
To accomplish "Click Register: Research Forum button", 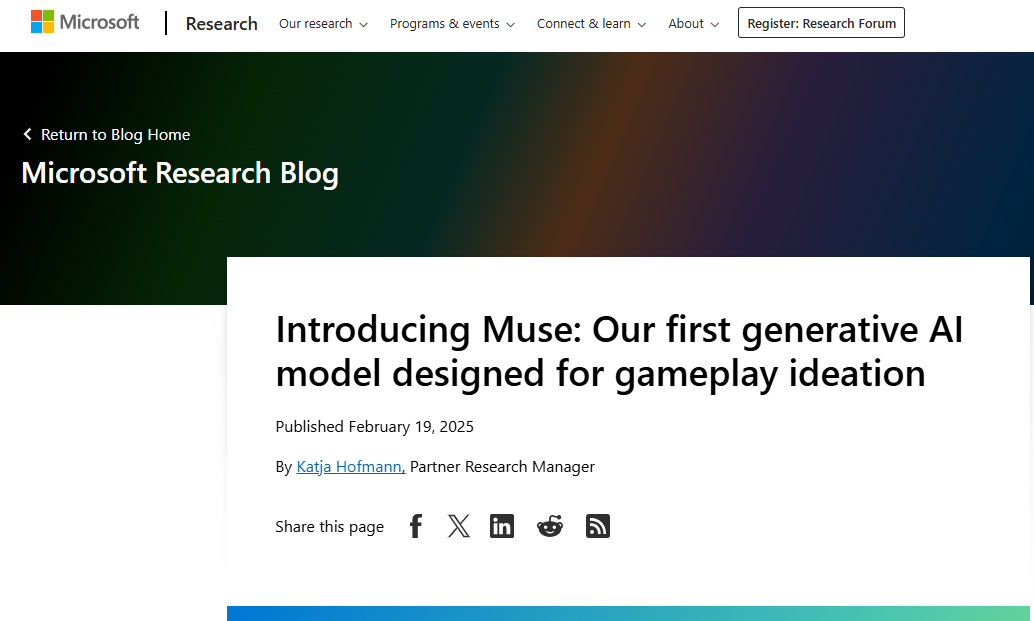I will [821, 22].
